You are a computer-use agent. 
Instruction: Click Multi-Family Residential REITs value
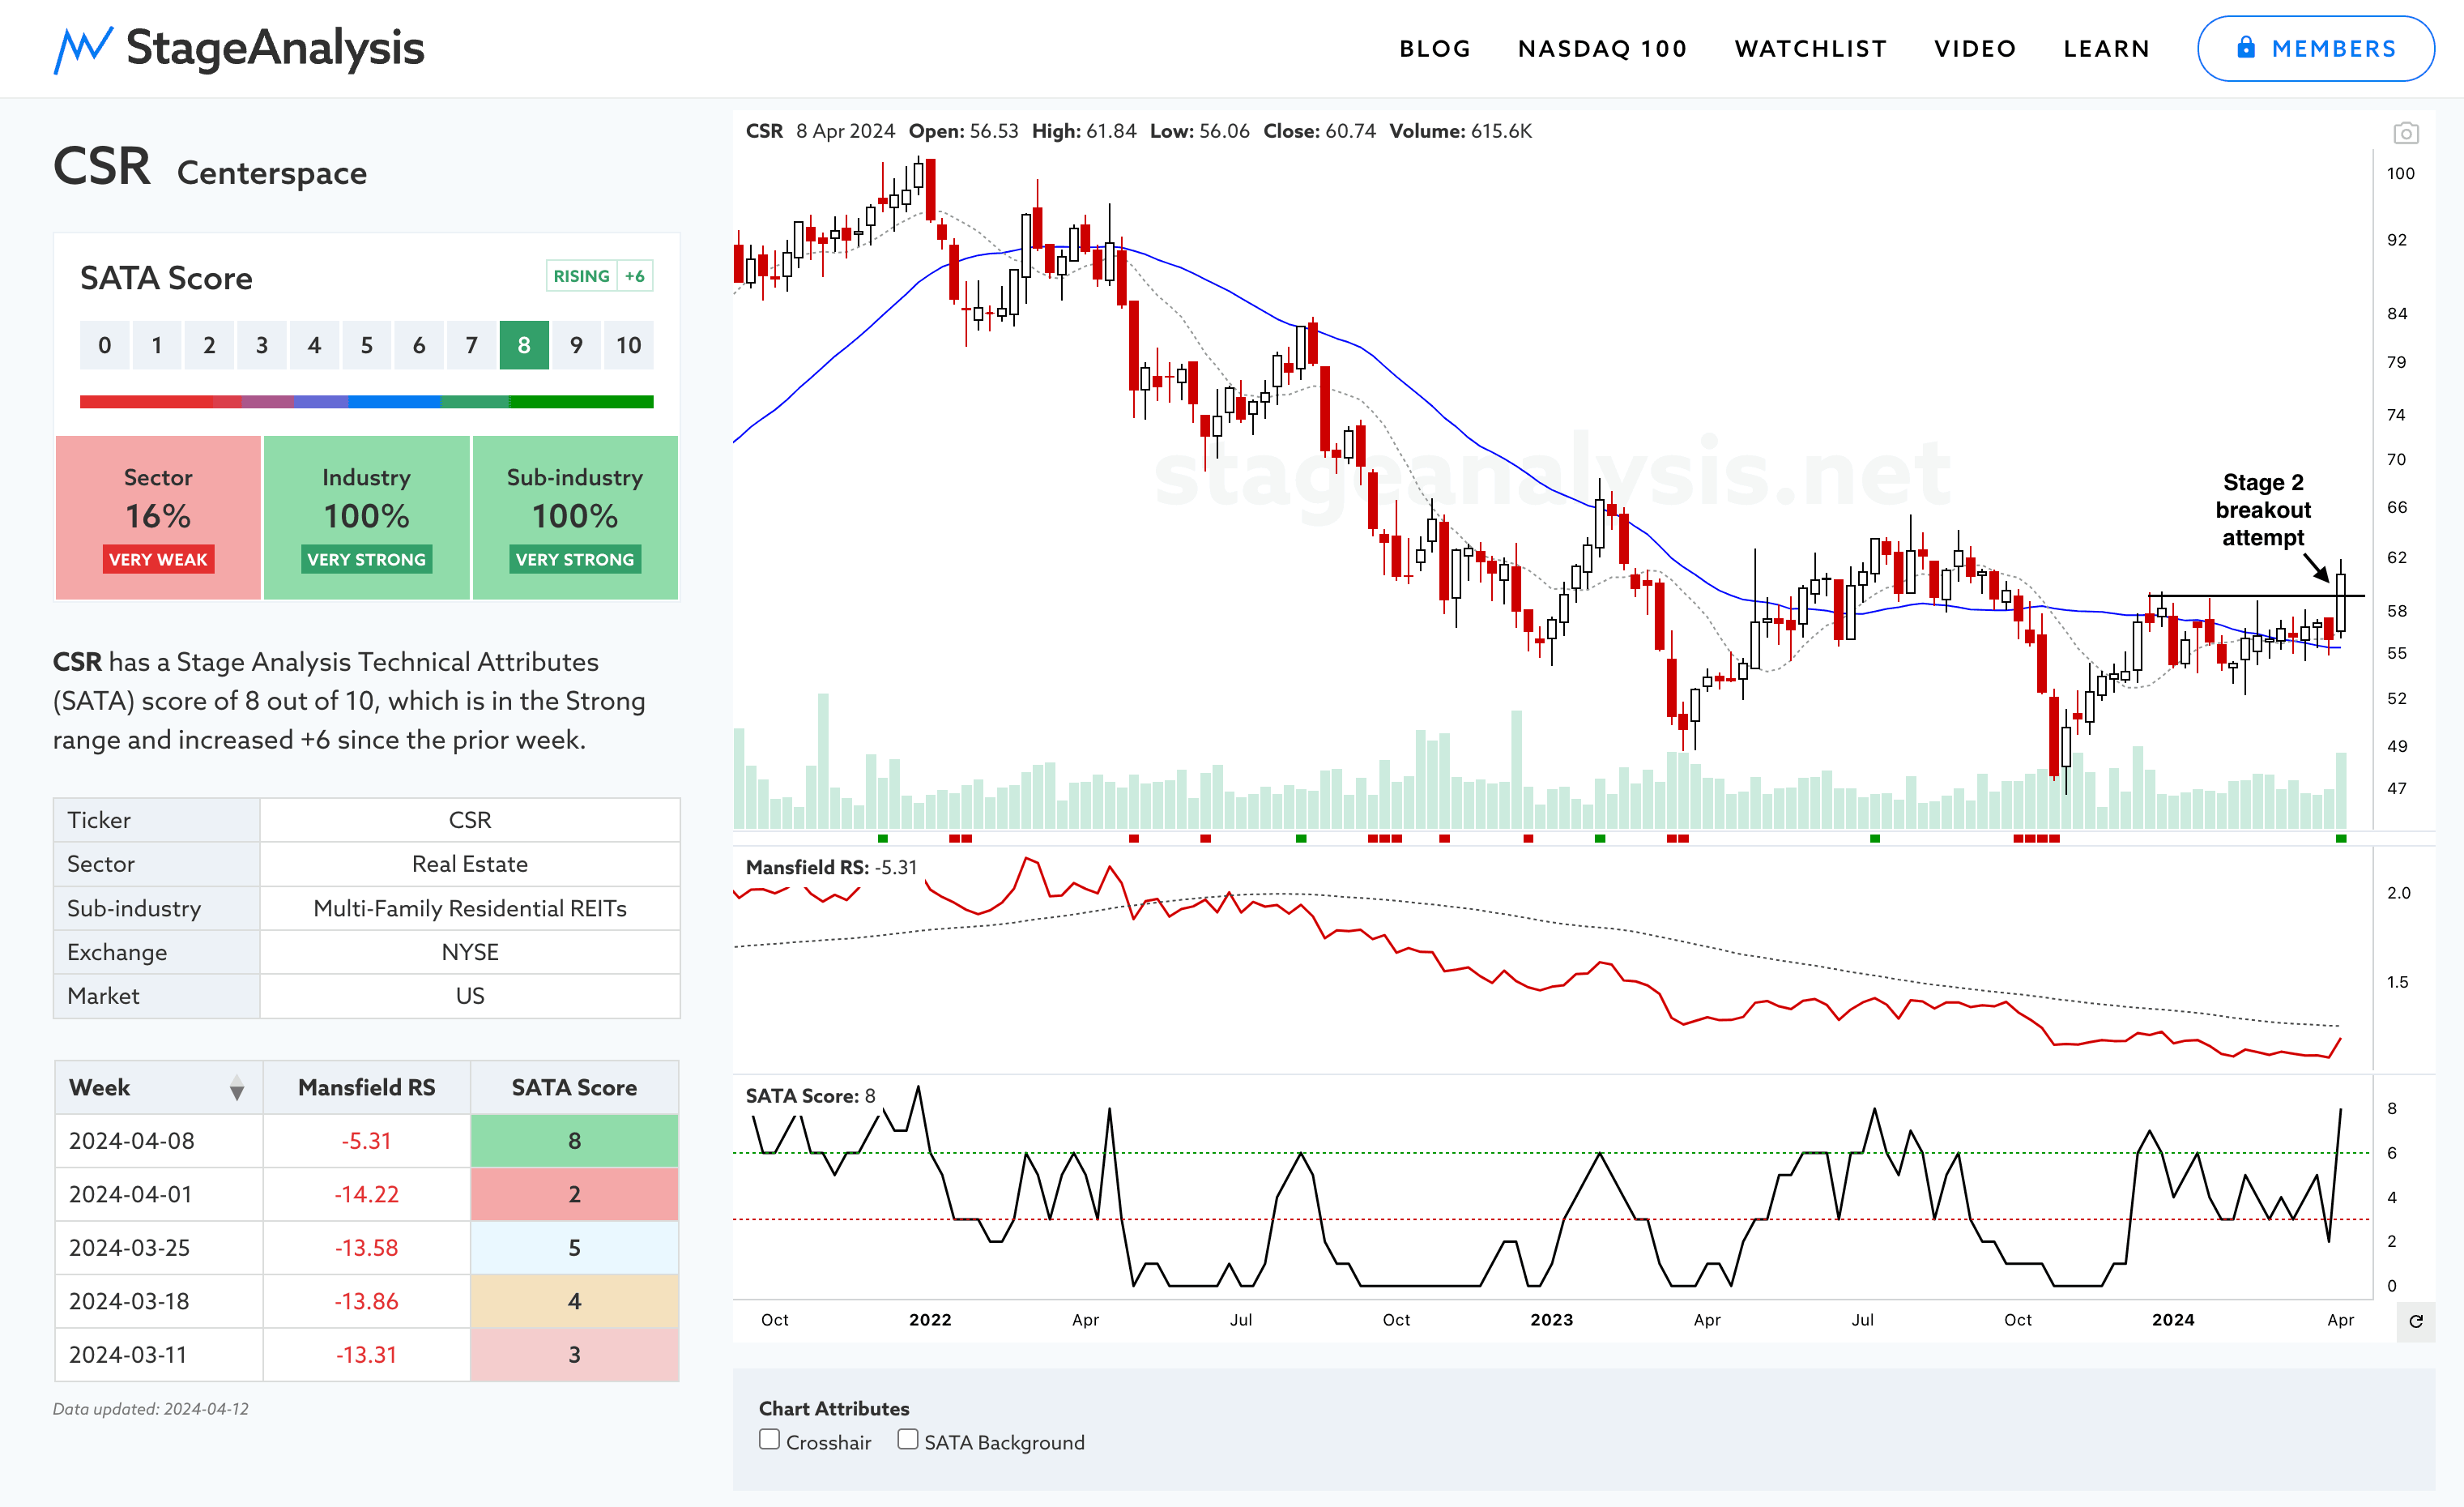(x=470, y=908)
